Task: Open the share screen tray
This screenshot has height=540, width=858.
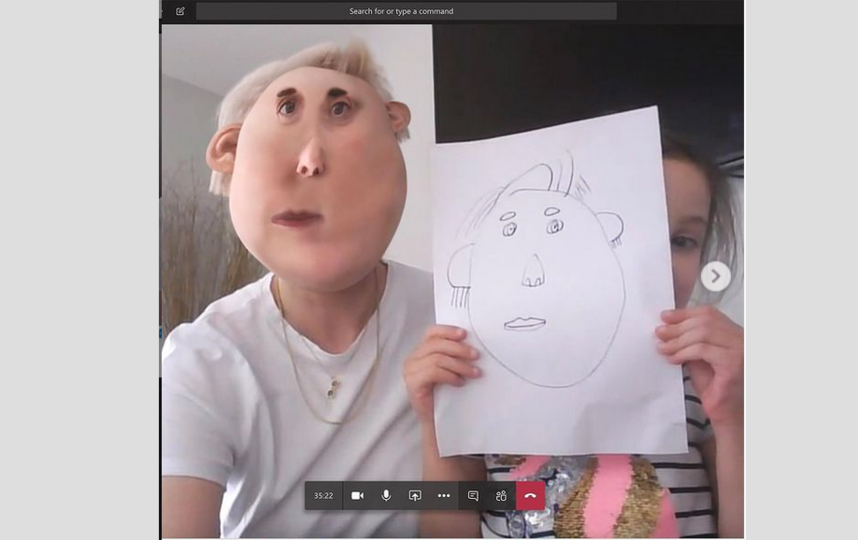Action: [x=415, y=496]
